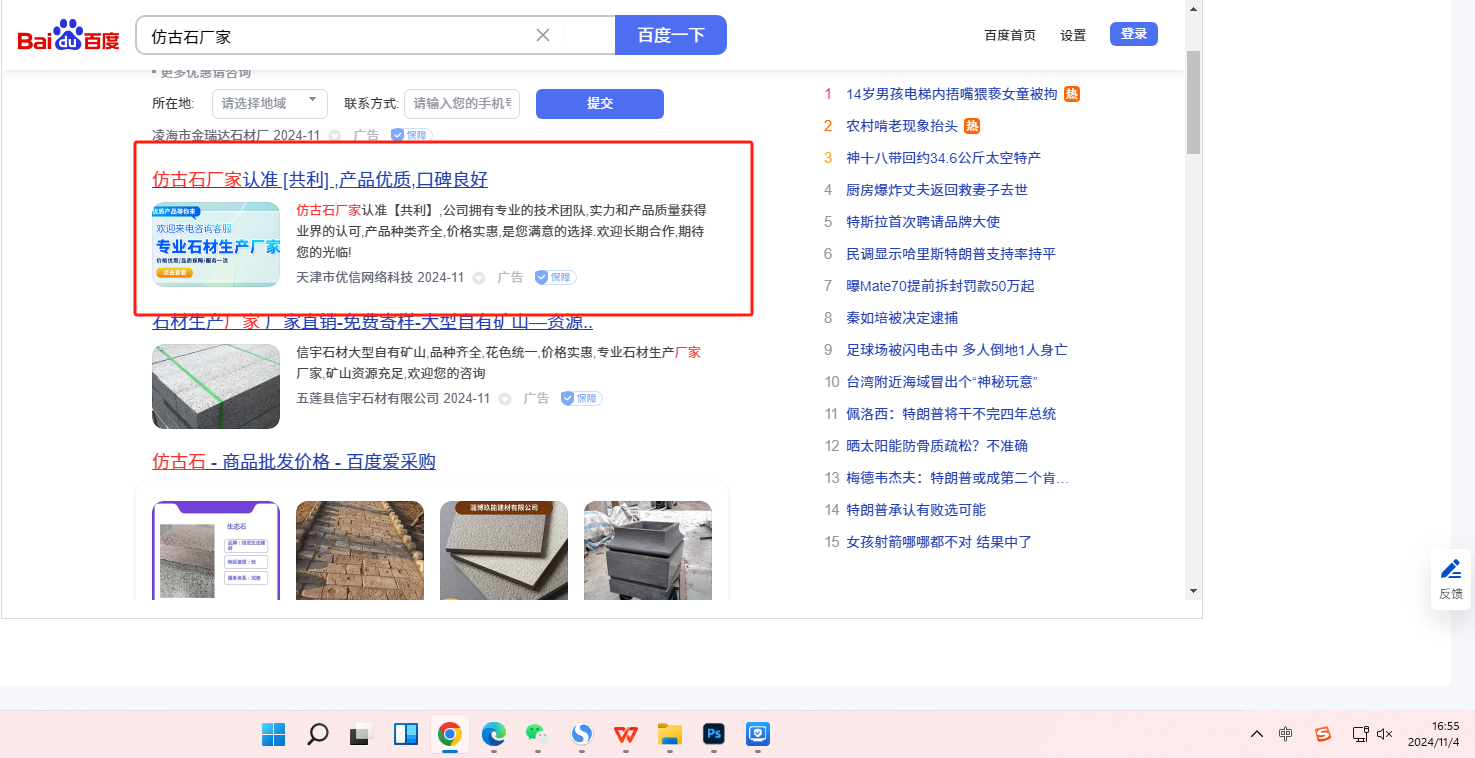Viewport: 1475px width, 758px height.
Task: Click the advertiser name 五莲县信宇石材有限公司
Action: (368, 398)
